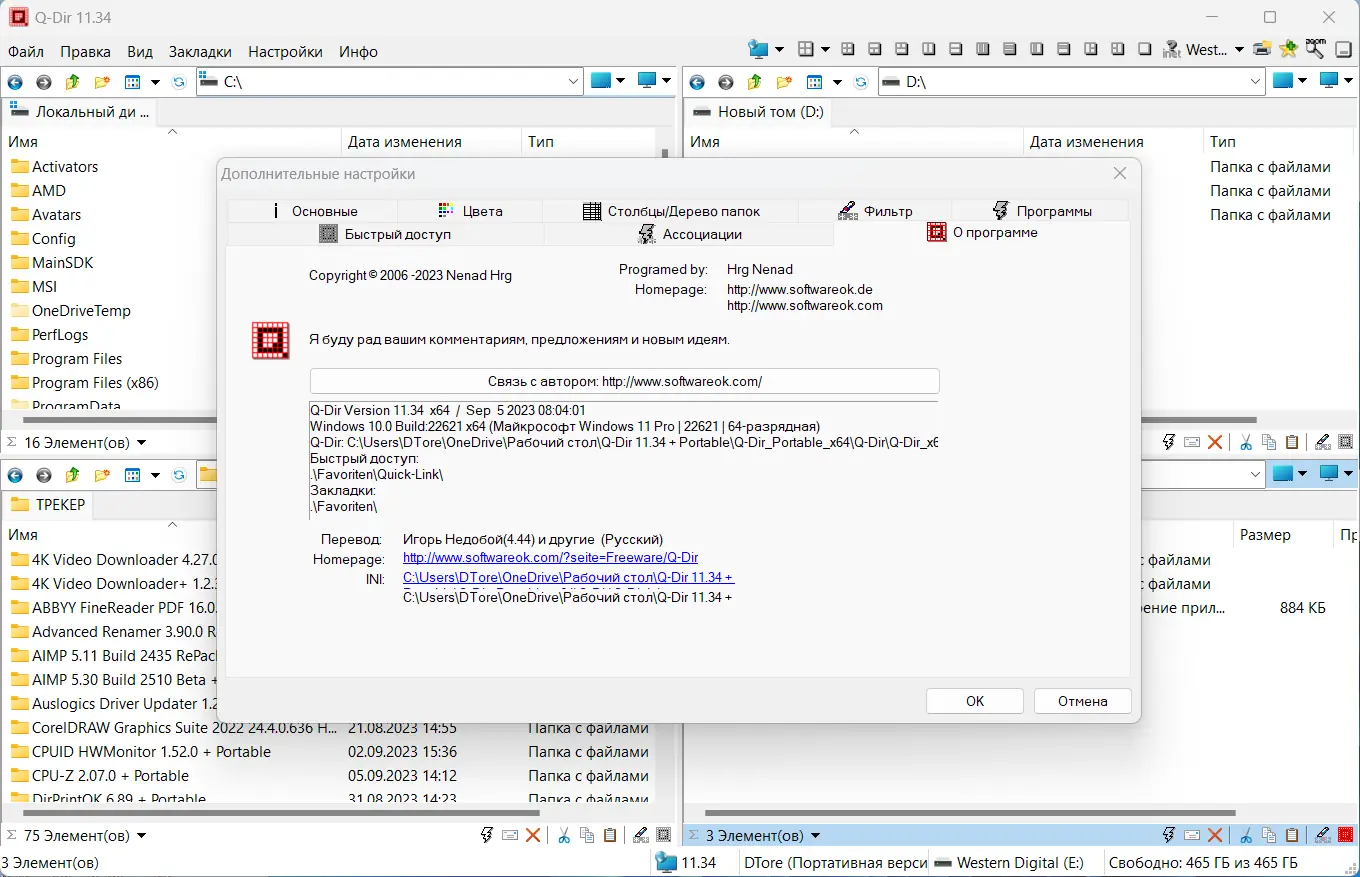Click paste clipboard icon in 75 Элемент(ов) bar
Image resolution: width=1360 pixels, height=877 pixels.
[x=609, y=835]
